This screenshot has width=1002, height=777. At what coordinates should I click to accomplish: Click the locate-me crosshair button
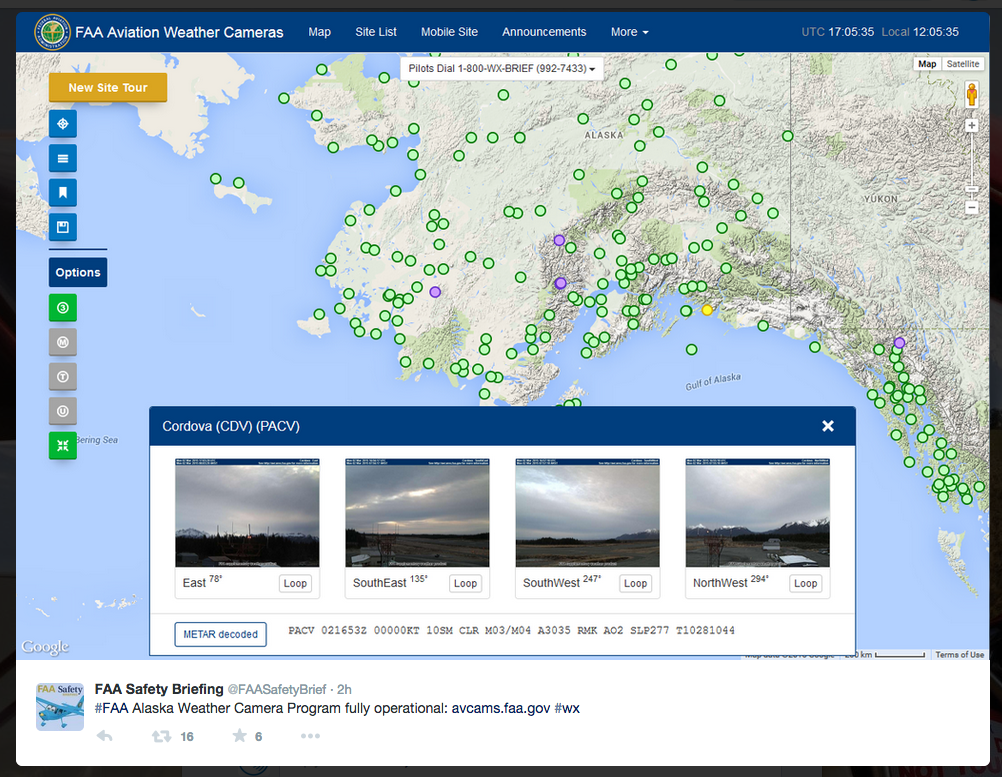tap(63, 124)
